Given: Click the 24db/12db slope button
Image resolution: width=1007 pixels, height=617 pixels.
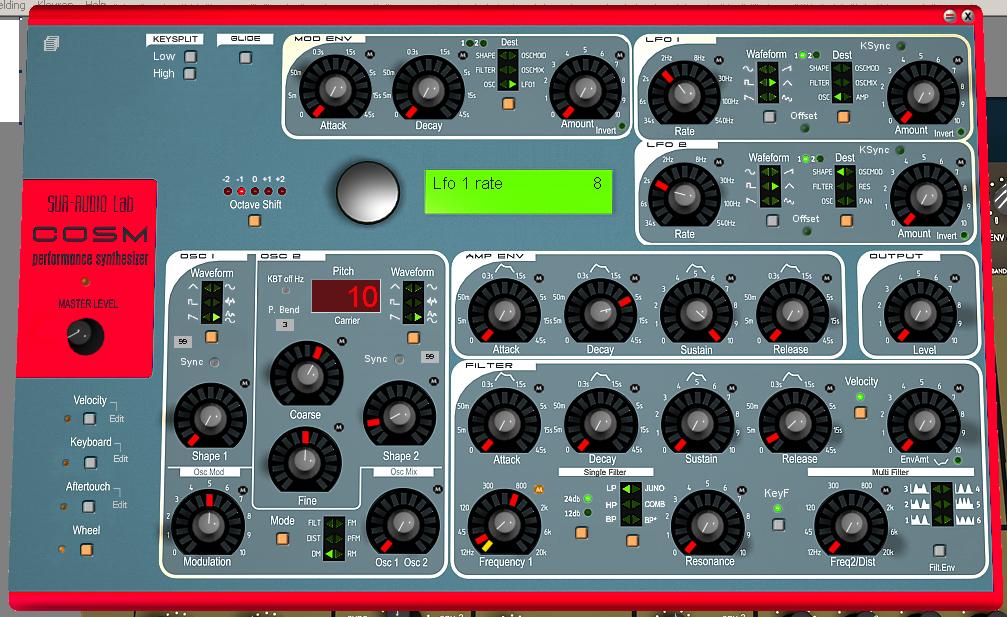Looking at the screenshot, I should tap(581, 532).
